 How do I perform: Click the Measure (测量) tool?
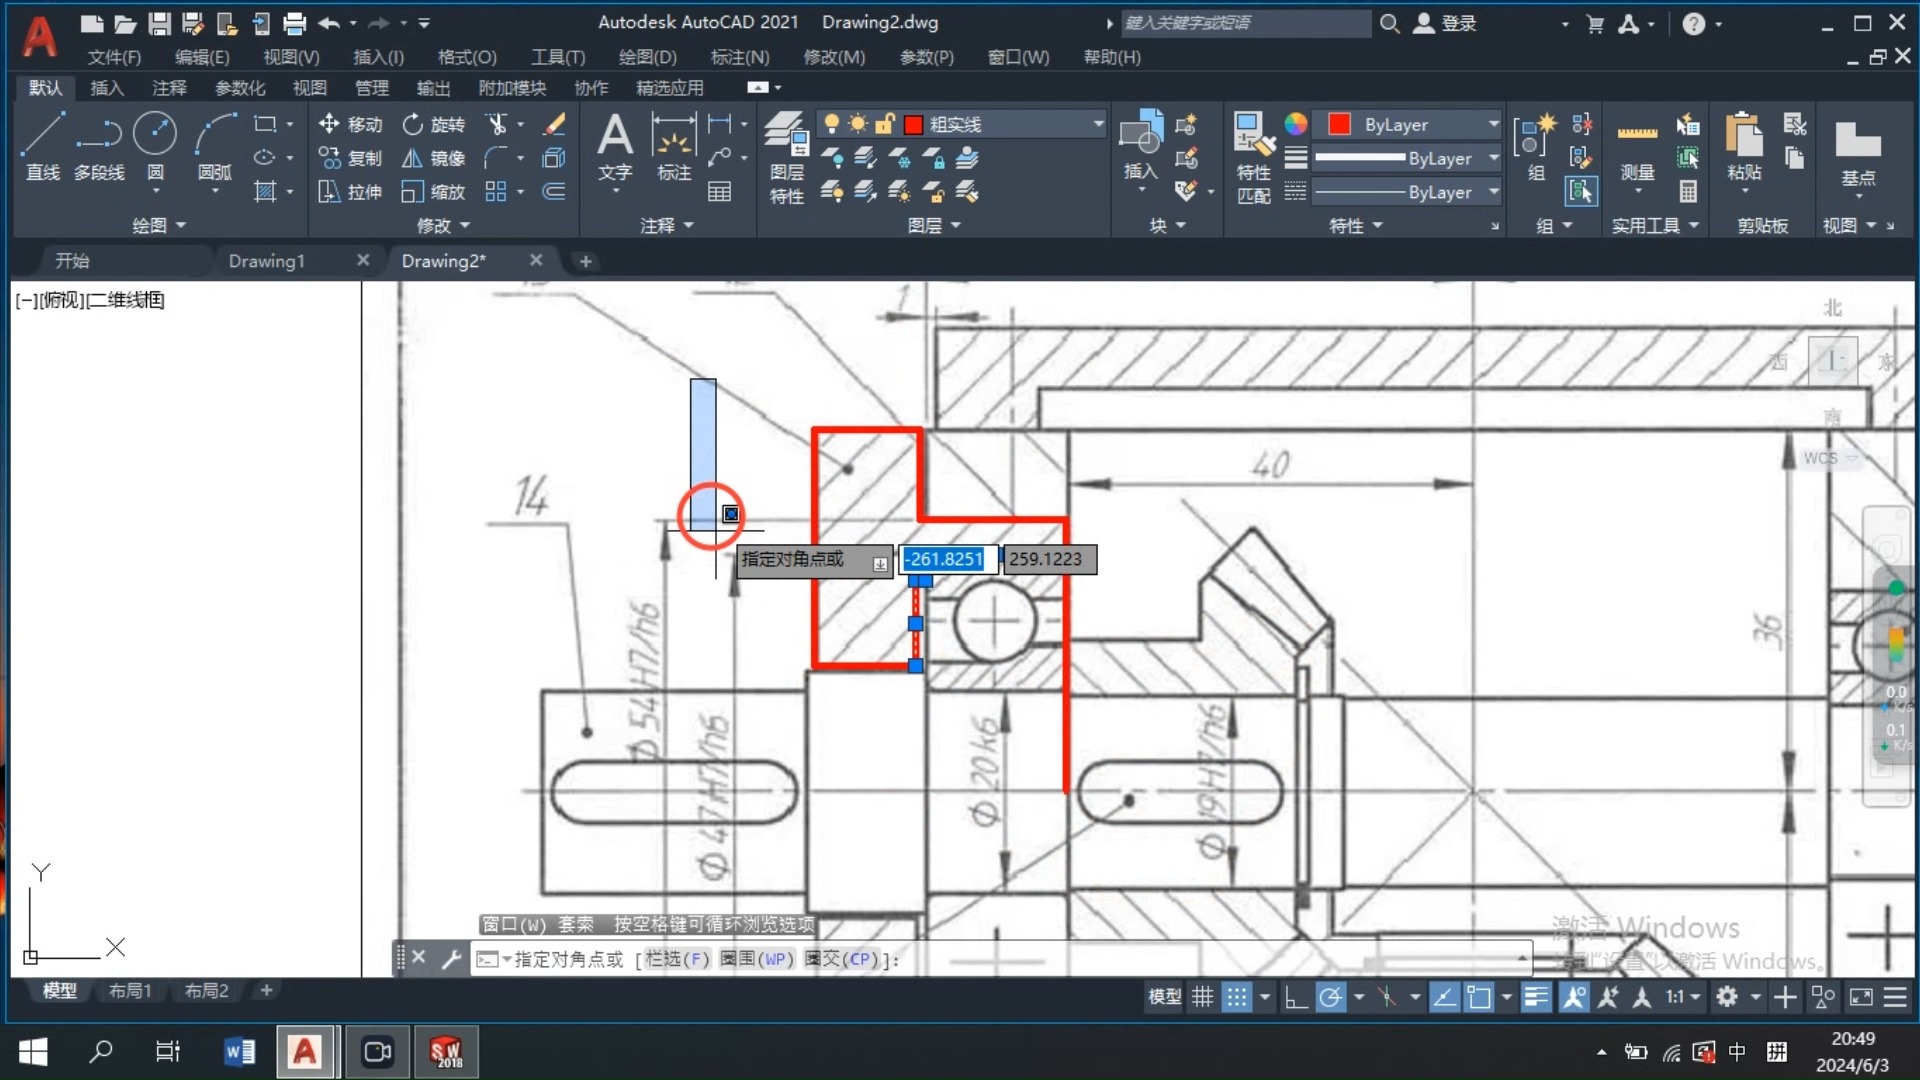[1637, 146]
